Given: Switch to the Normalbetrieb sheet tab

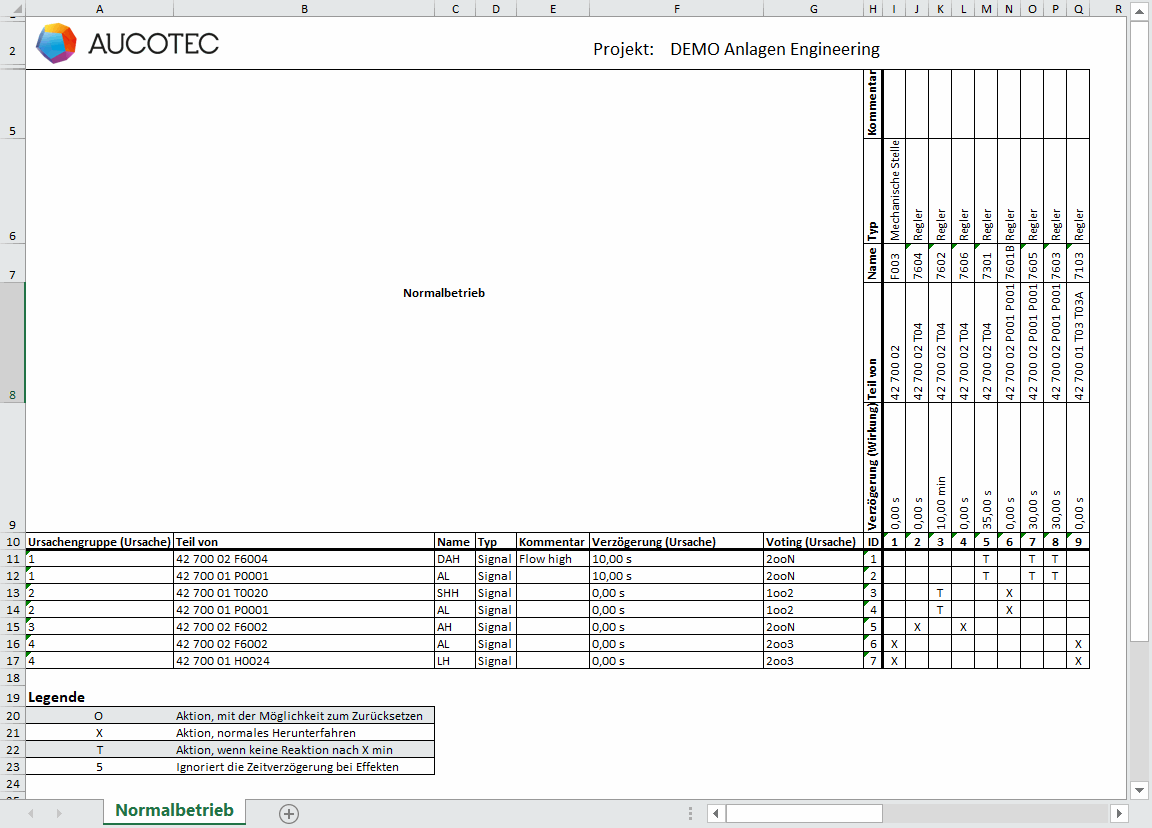Looking at the screenshot, I should coord(174,810).
